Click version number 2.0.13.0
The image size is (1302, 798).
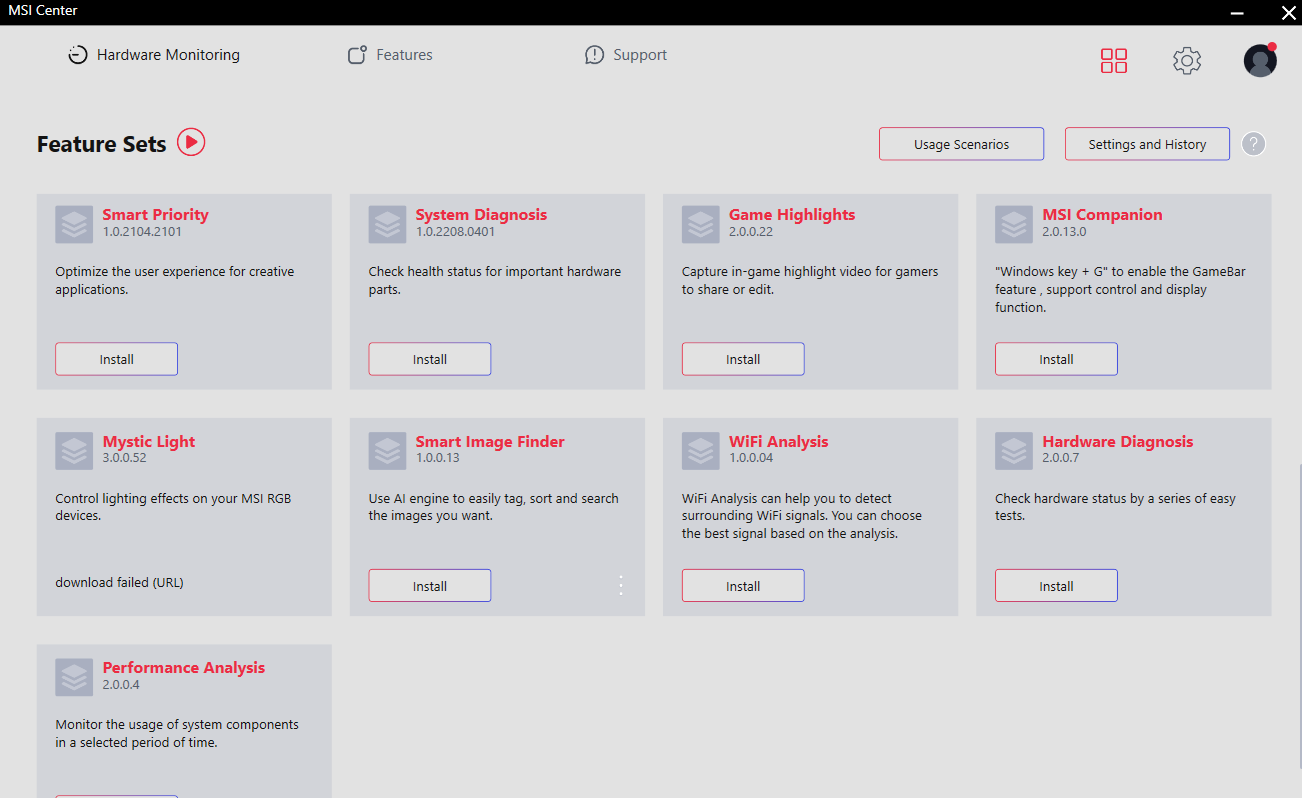click(x=1064, y=232)
